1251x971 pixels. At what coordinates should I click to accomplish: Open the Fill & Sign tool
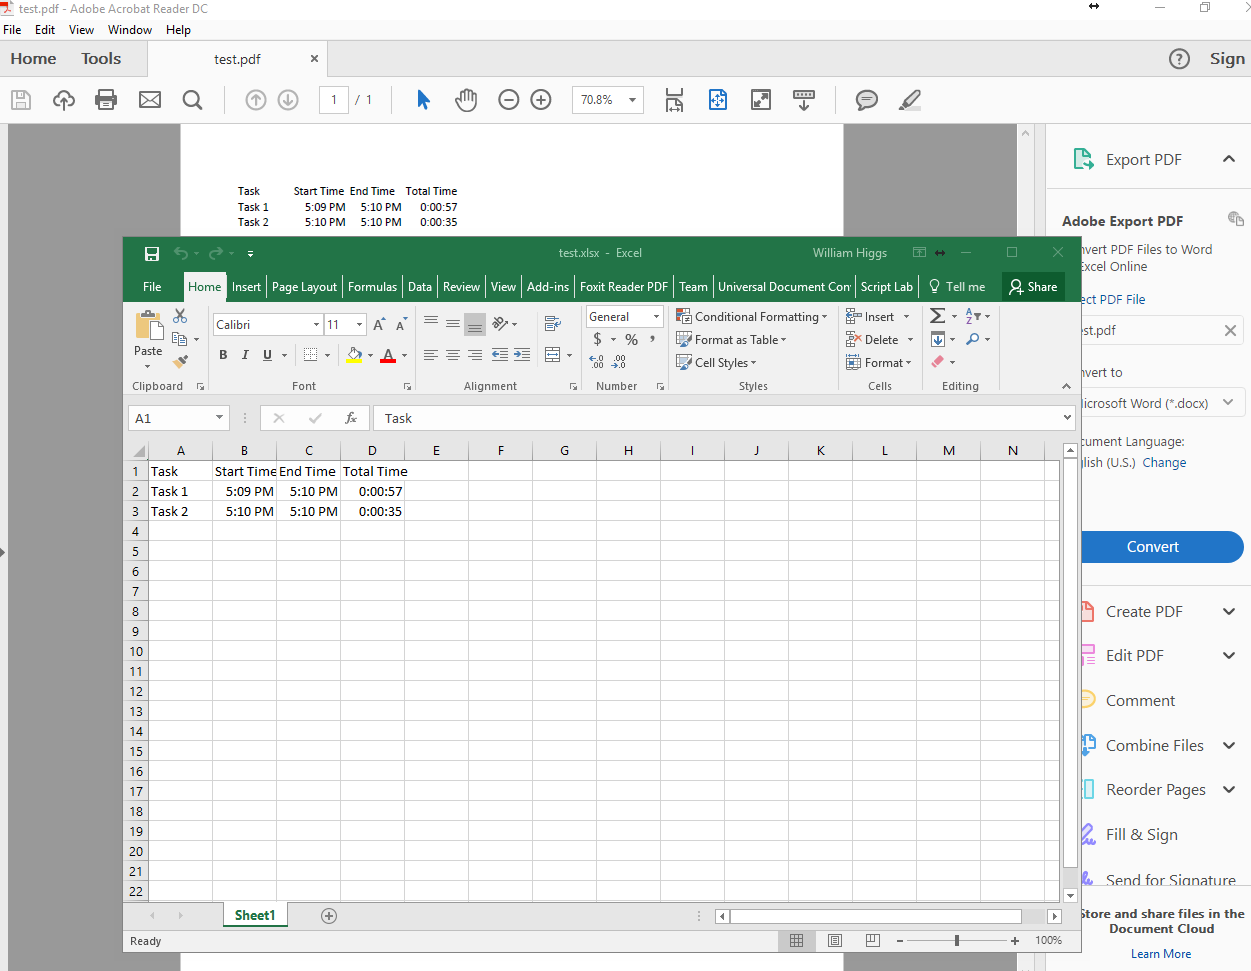coord(1141,835)
